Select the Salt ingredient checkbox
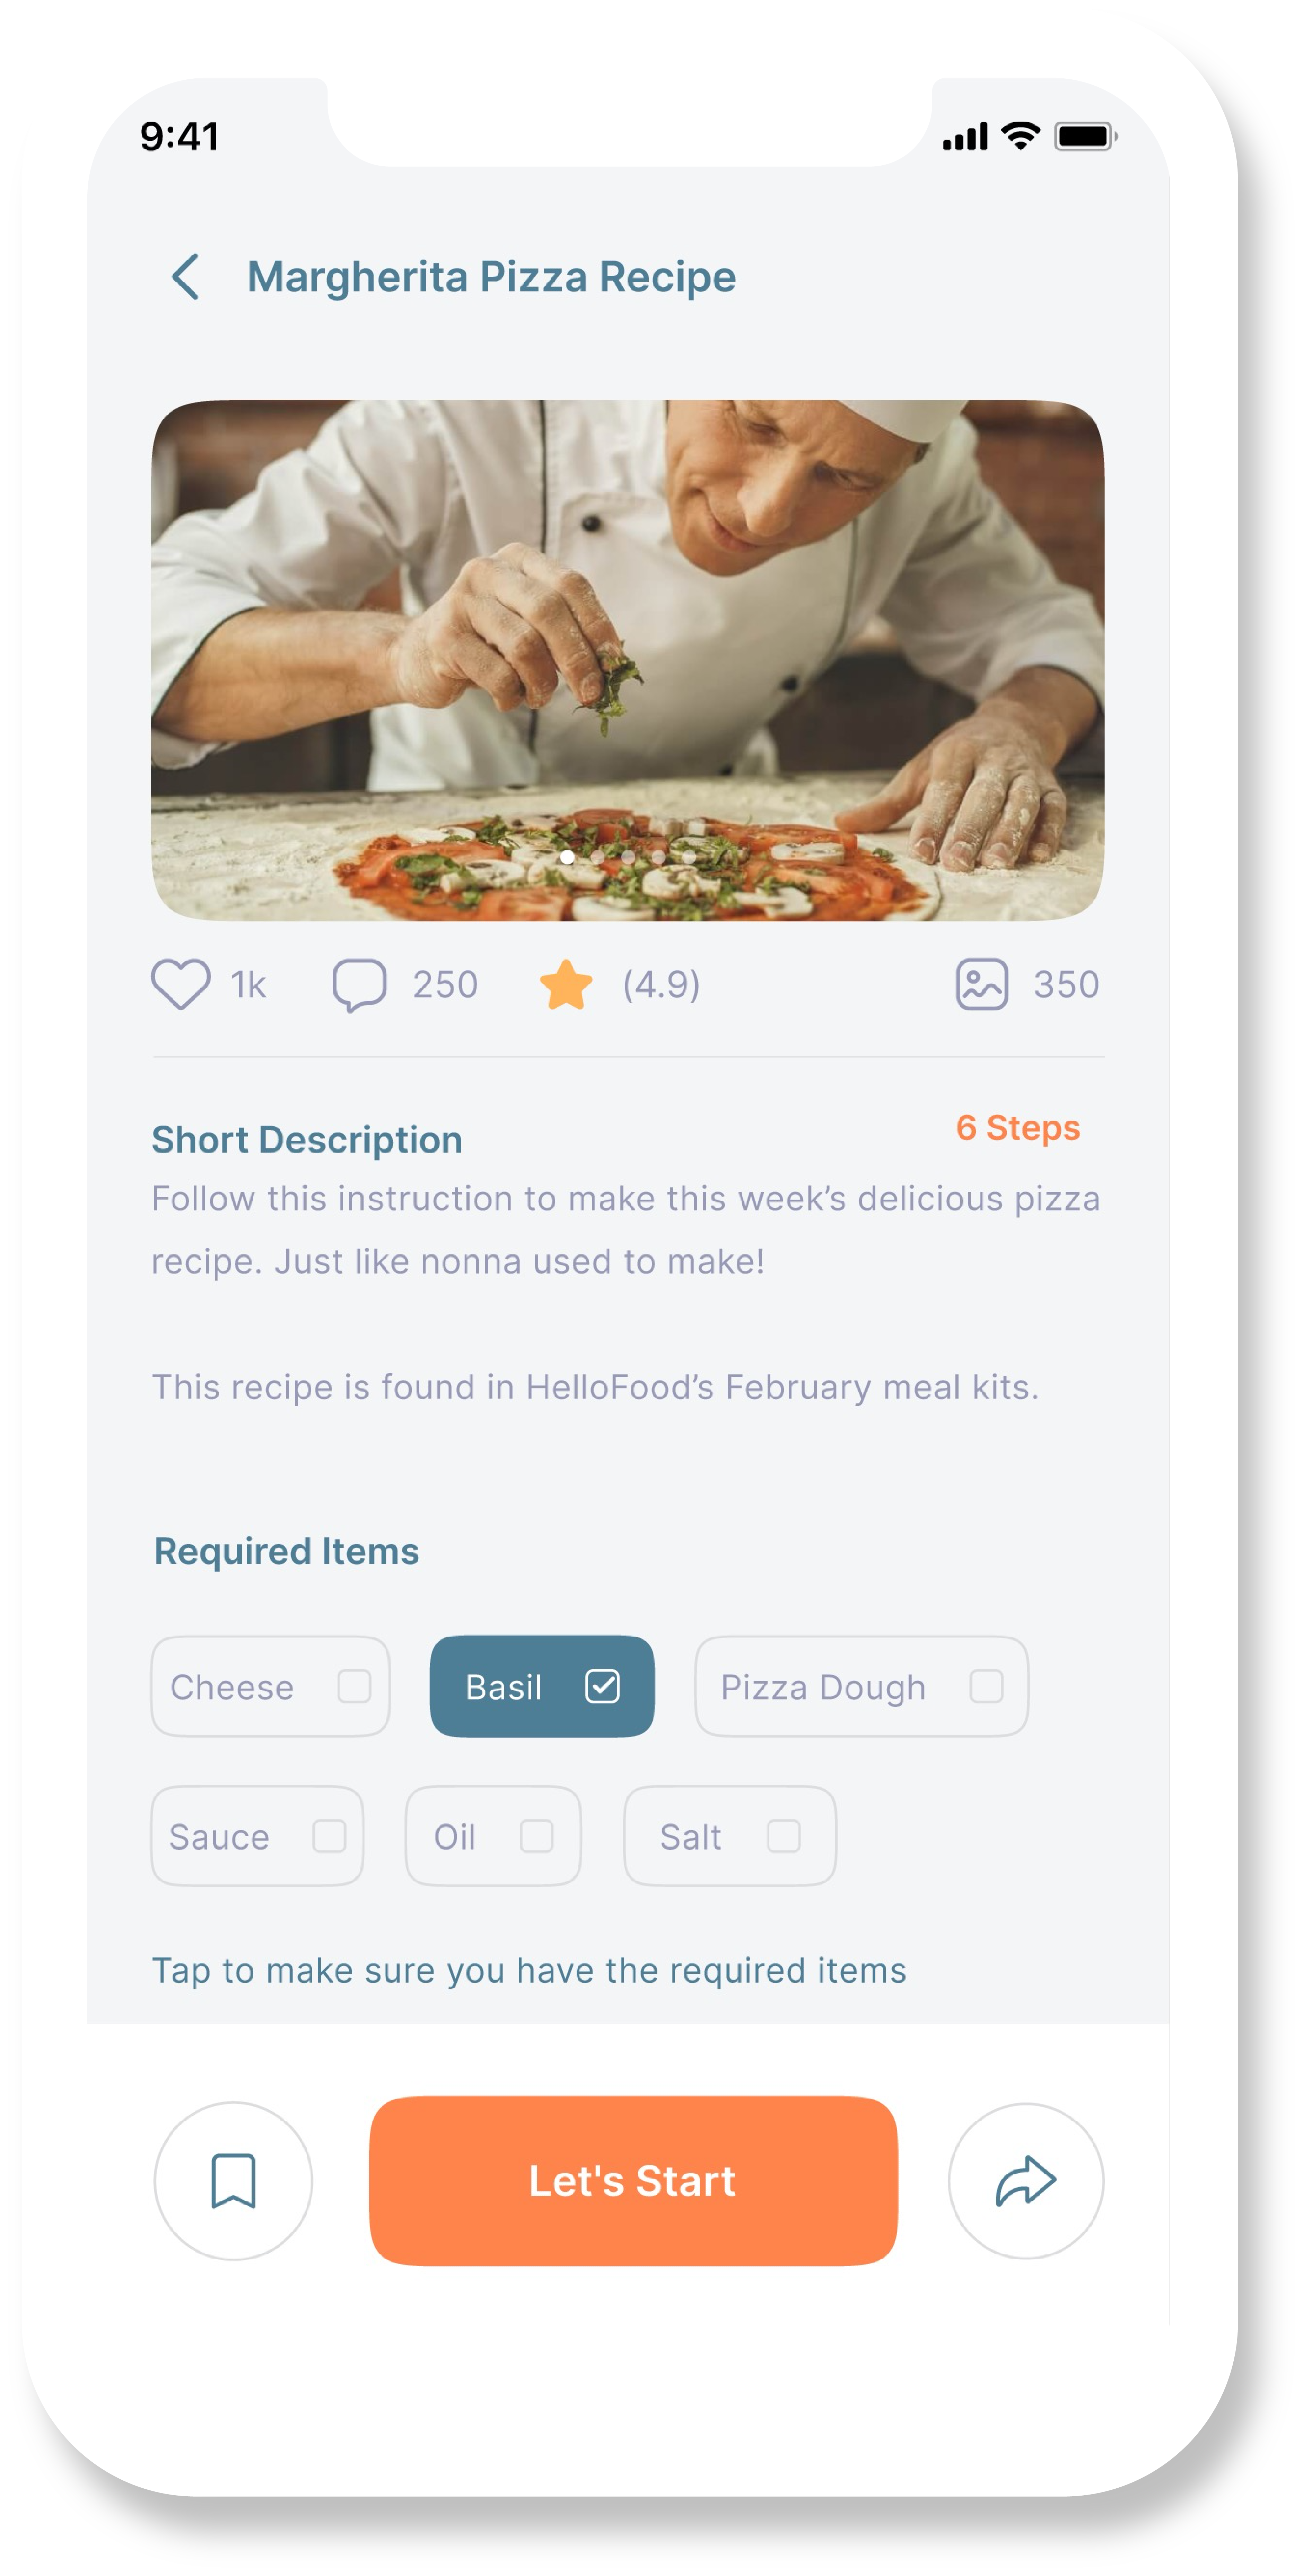The height and width of the screenshot is (2576, 1303). [783, 1836]
